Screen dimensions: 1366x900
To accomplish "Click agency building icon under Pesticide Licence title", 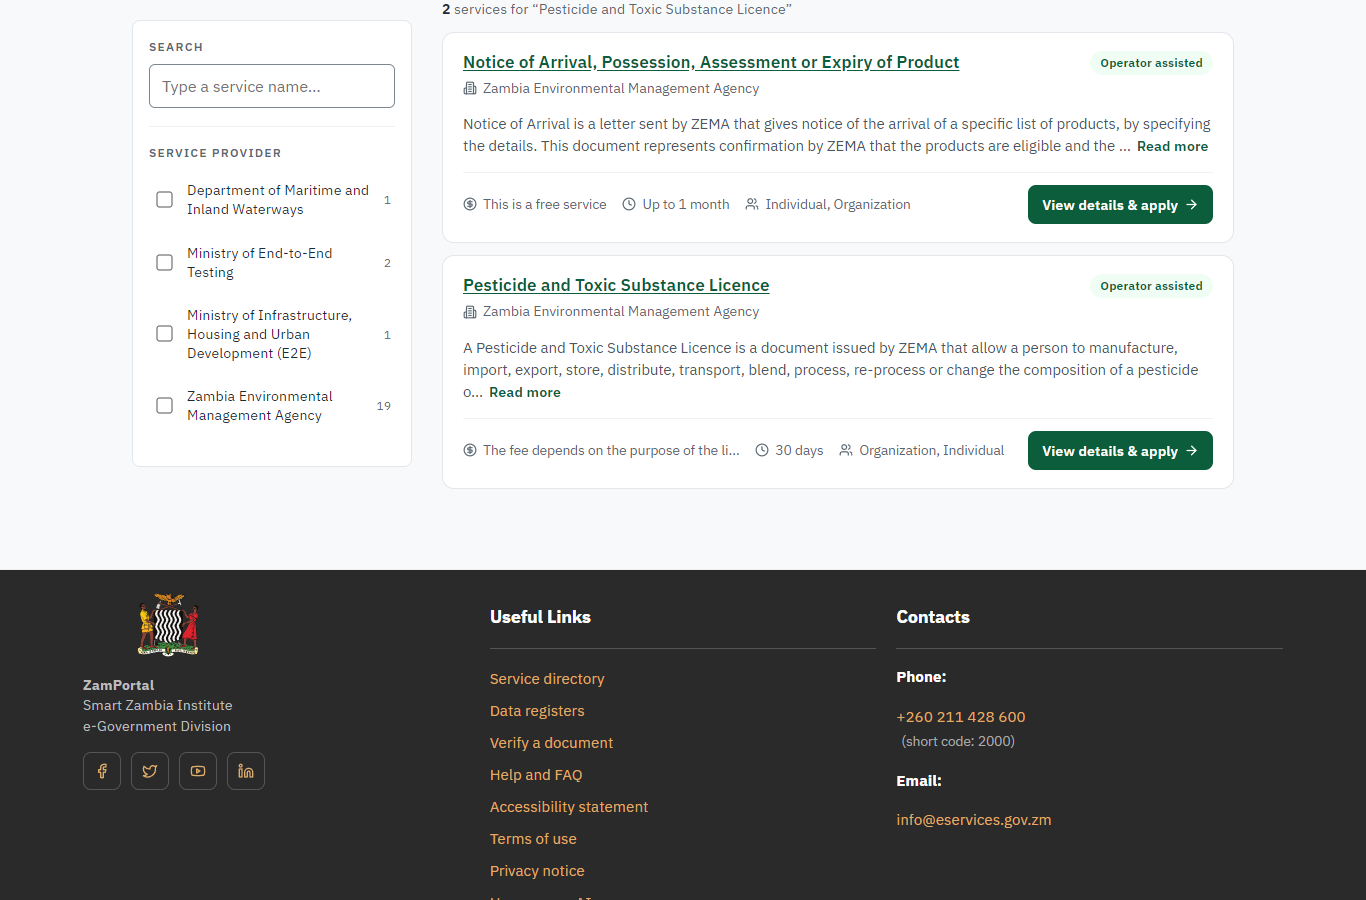I will [x=470, y=312].
